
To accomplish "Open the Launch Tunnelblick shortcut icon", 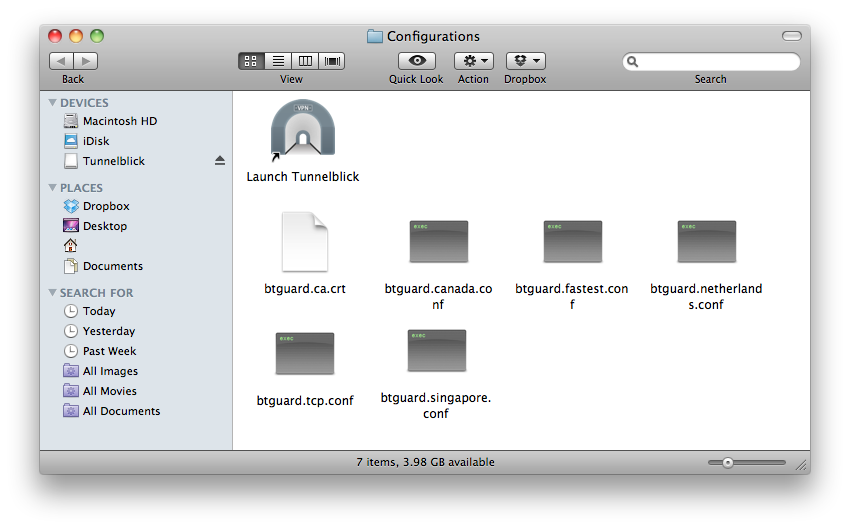I will [x=302, y=130].
